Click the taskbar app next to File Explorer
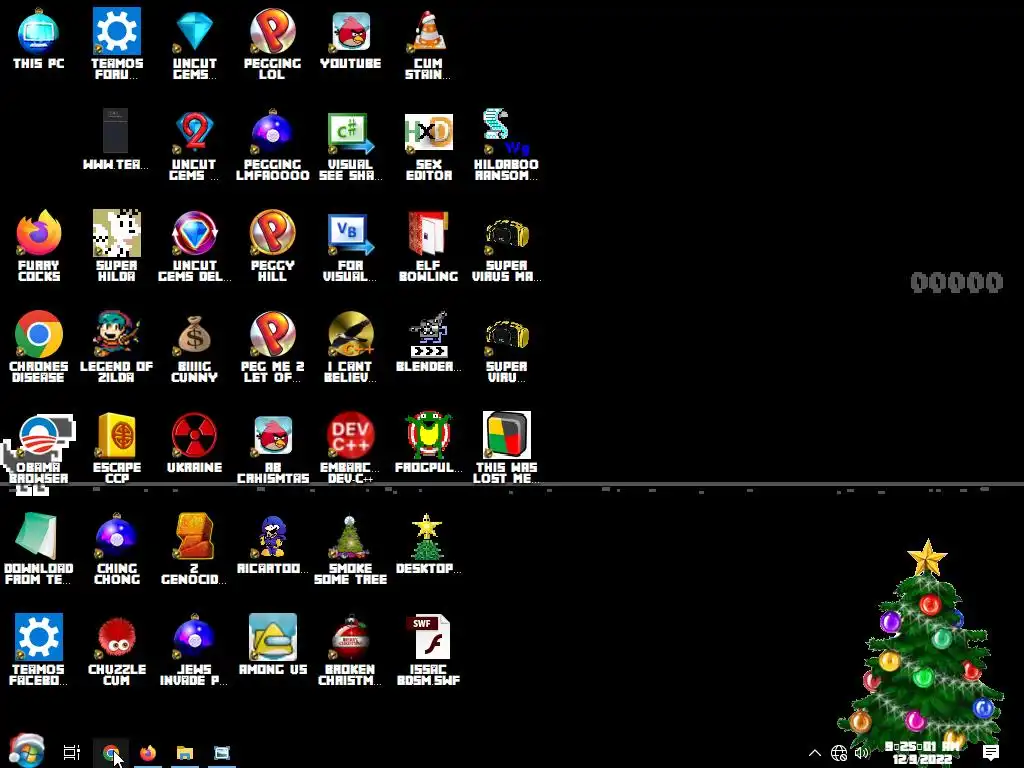The image size is (1024, 768). tap(222, 753)
